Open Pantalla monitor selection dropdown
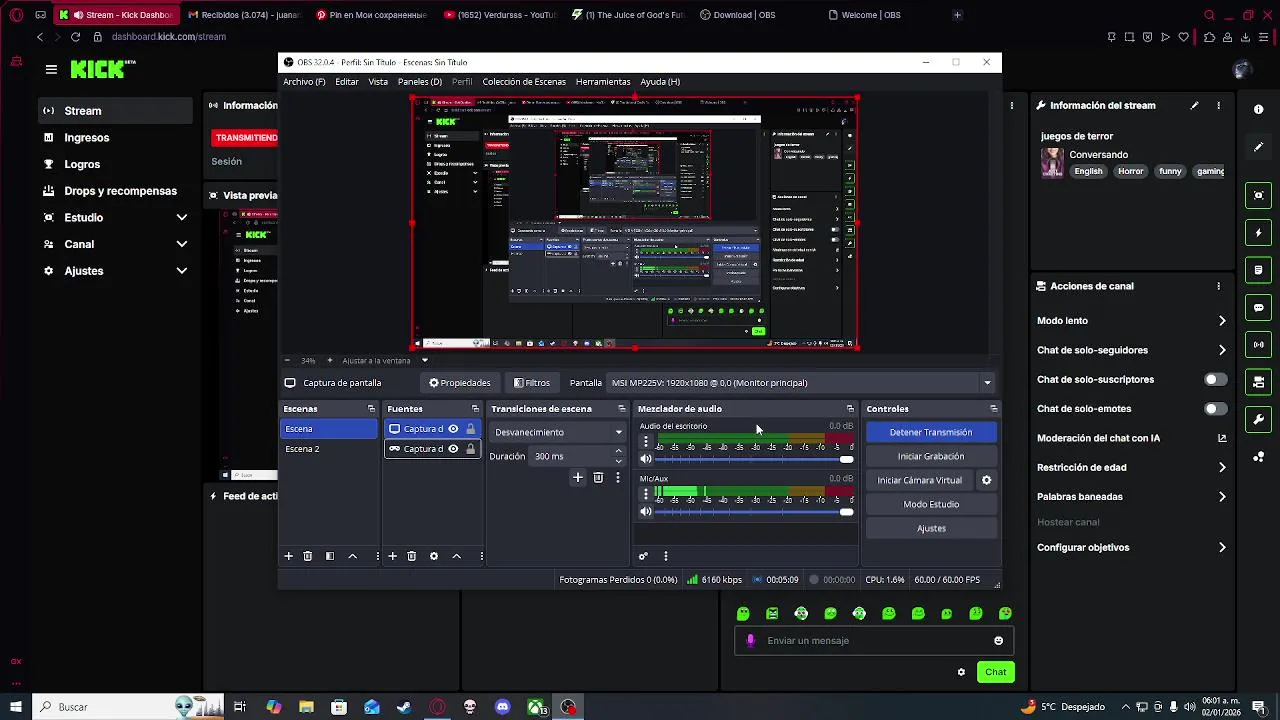Screen dimensions: 1280x720 coord(801,383)
